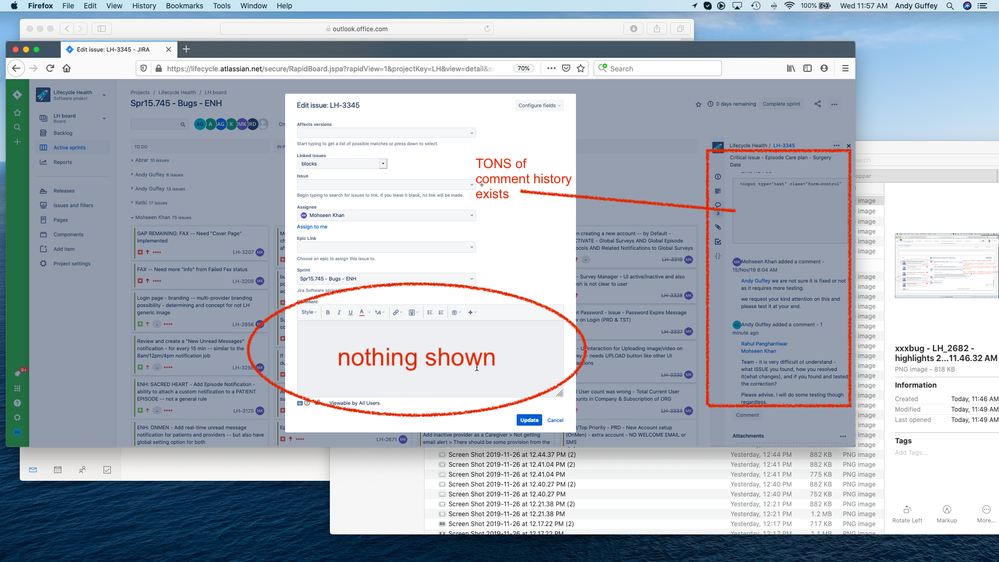Click the comments bubble icon in detail panel
Screen dimensions: 999x562
(718, 206)
